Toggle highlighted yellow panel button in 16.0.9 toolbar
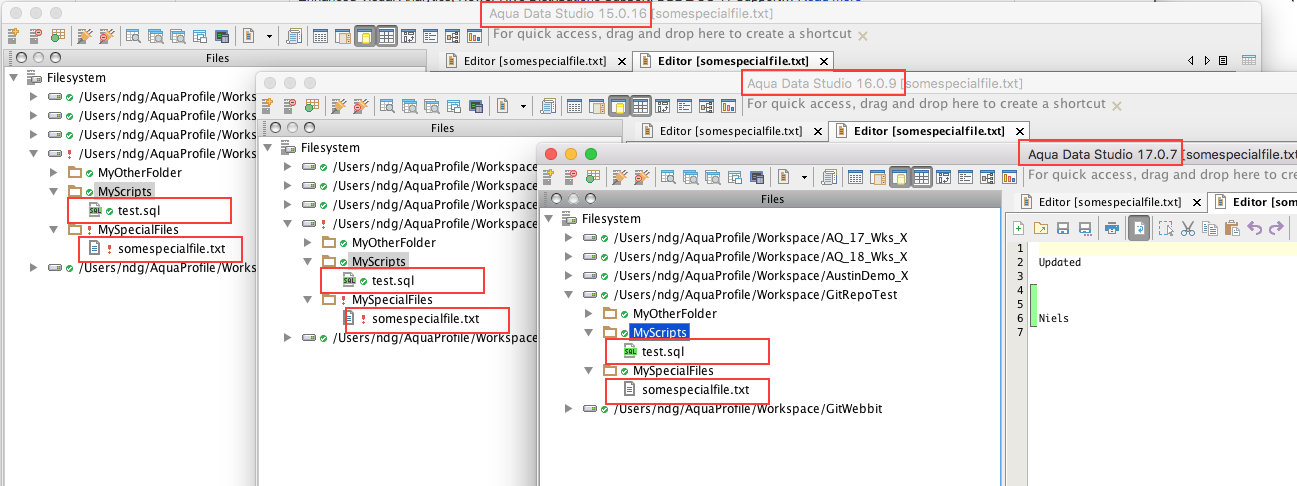The image size is (1297, 486). 620,106
